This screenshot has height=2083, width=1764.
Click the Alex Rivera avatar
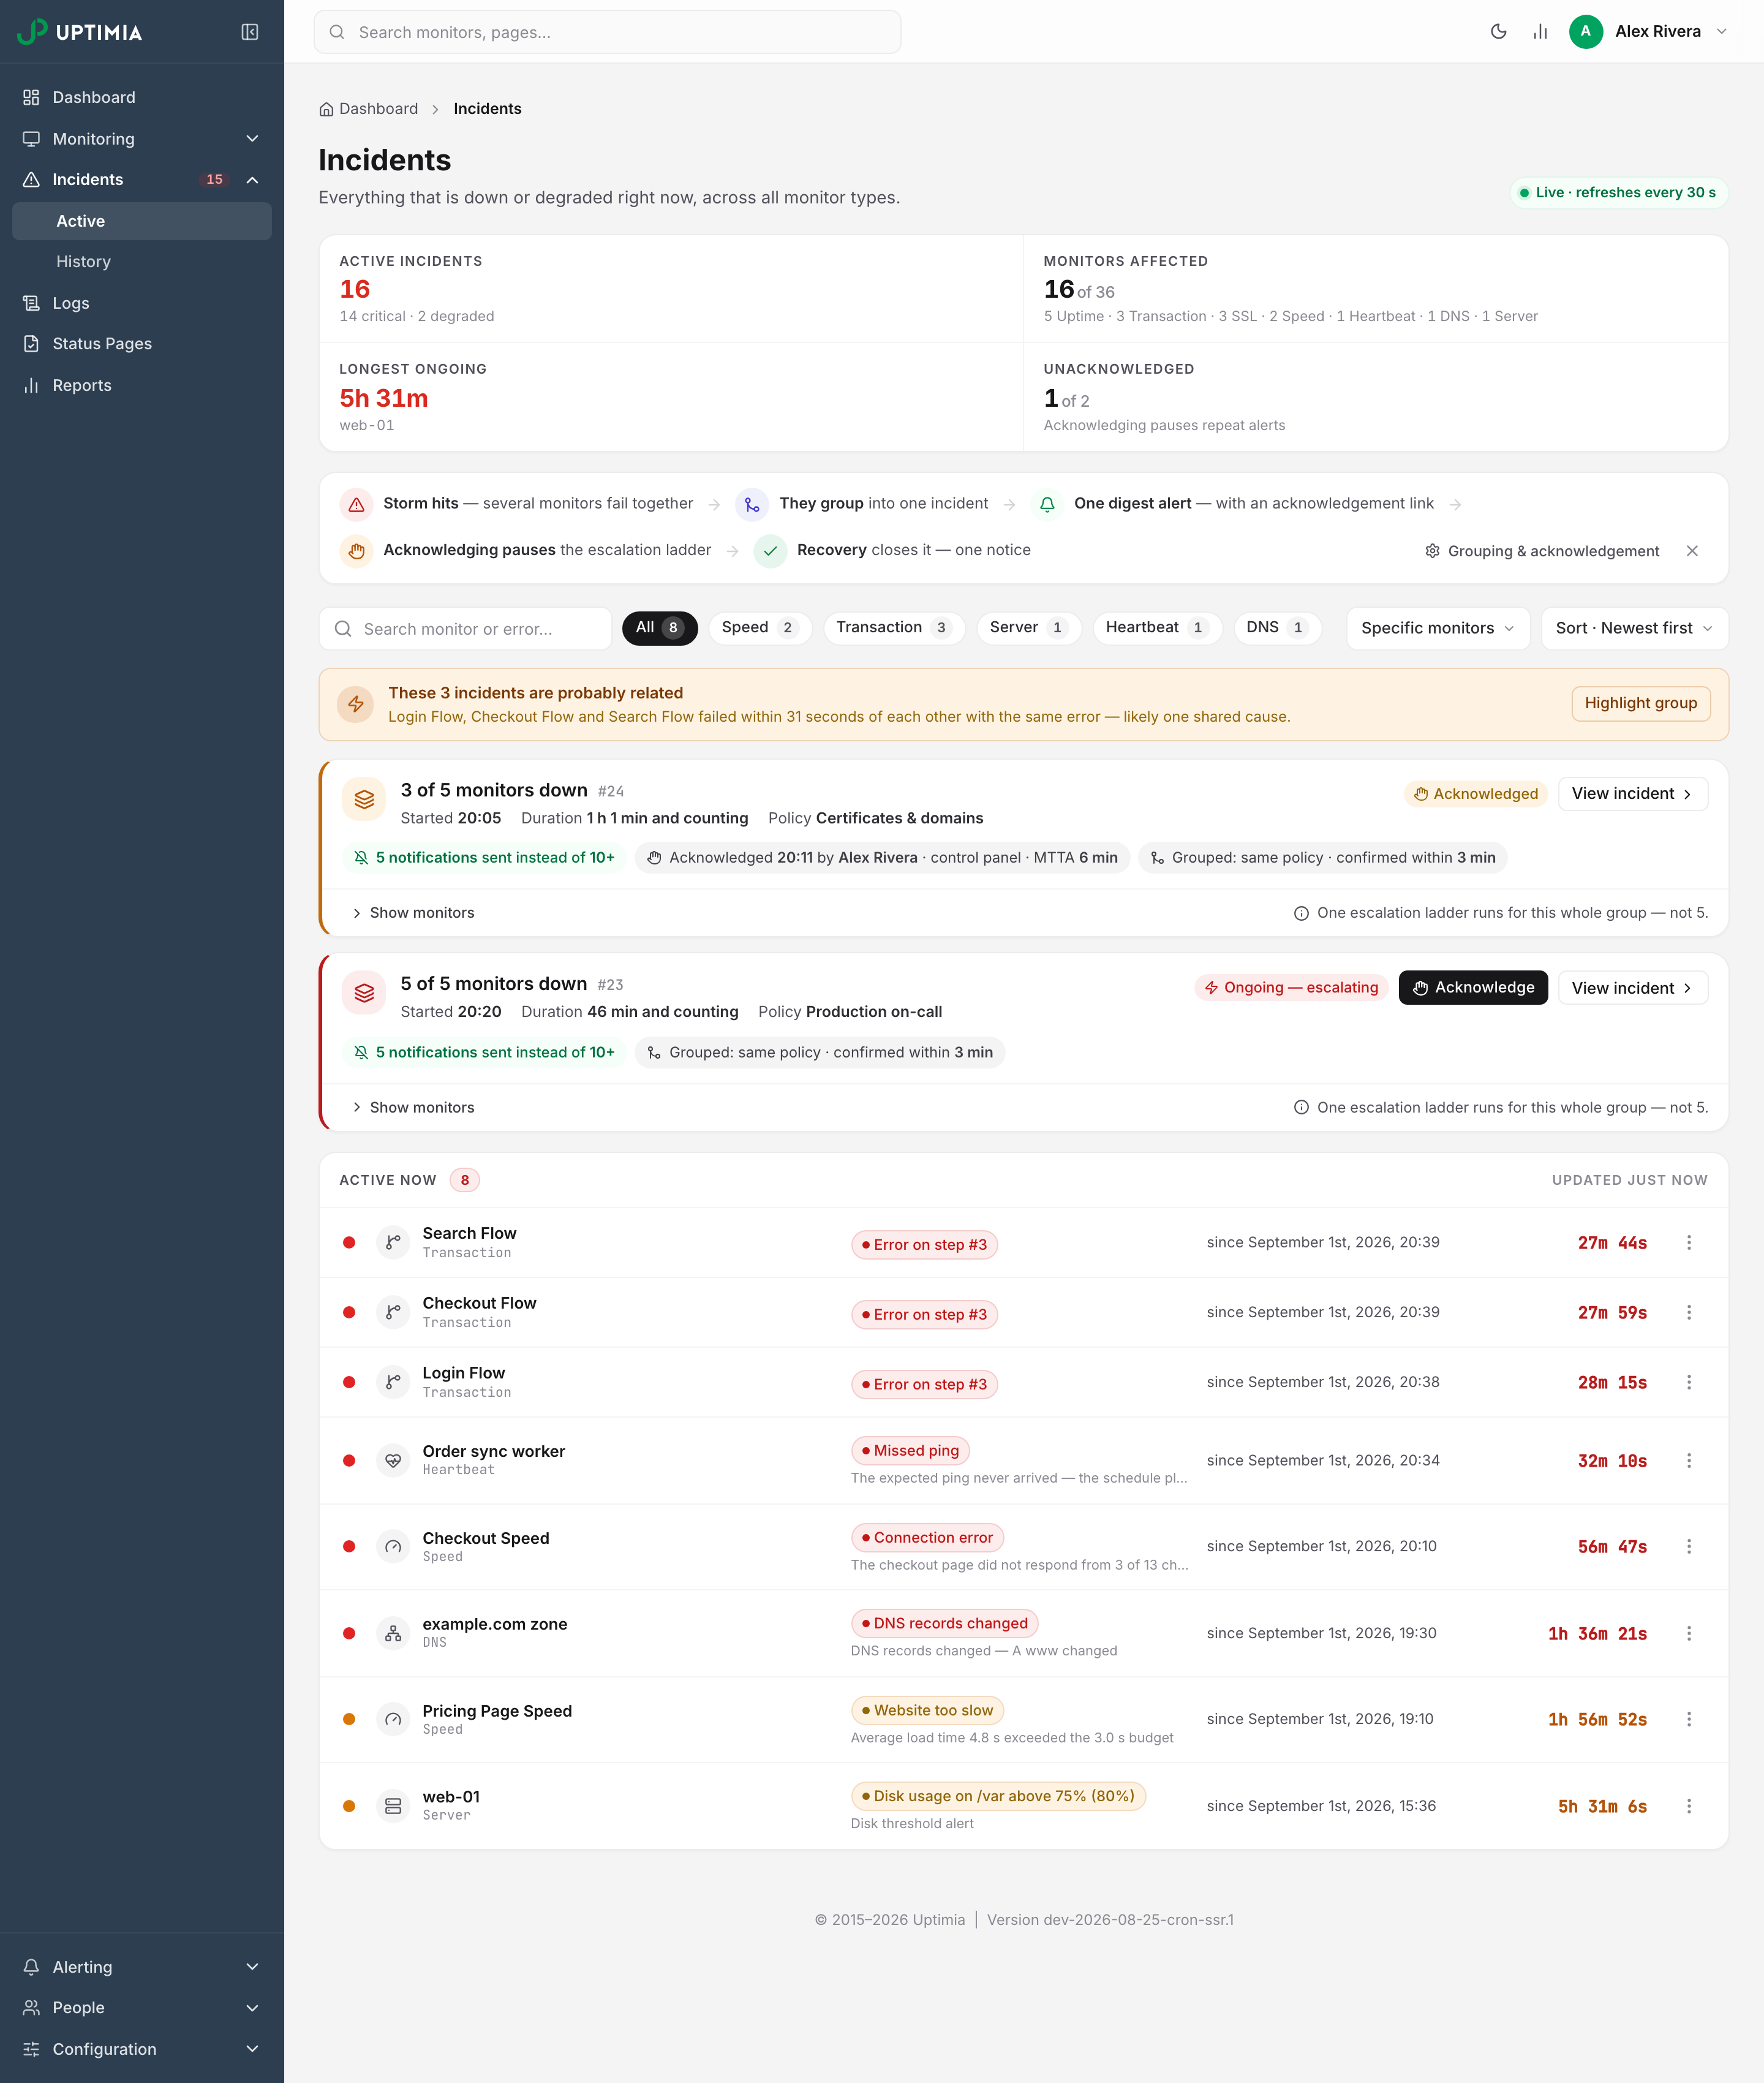point(1585,32)
